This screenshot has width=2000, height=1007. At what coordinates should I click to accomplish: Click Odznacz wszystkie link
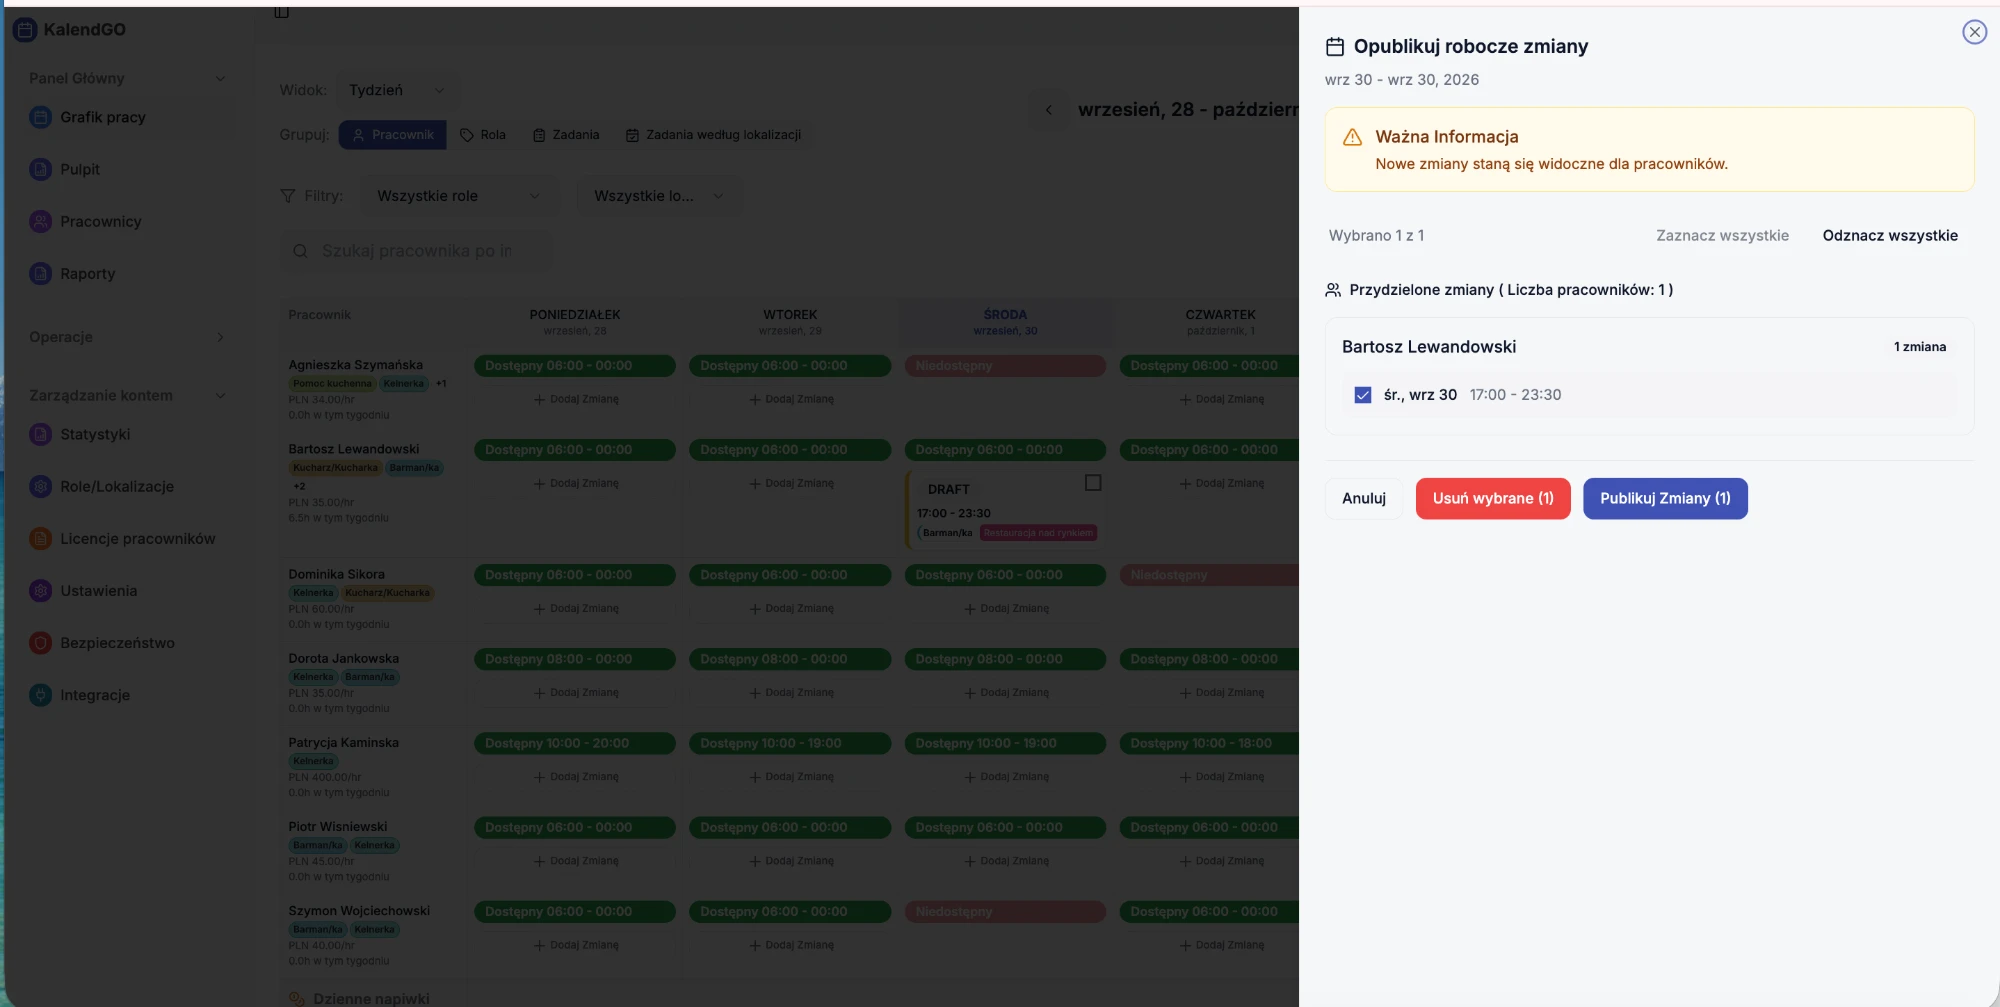[1890, 236]
